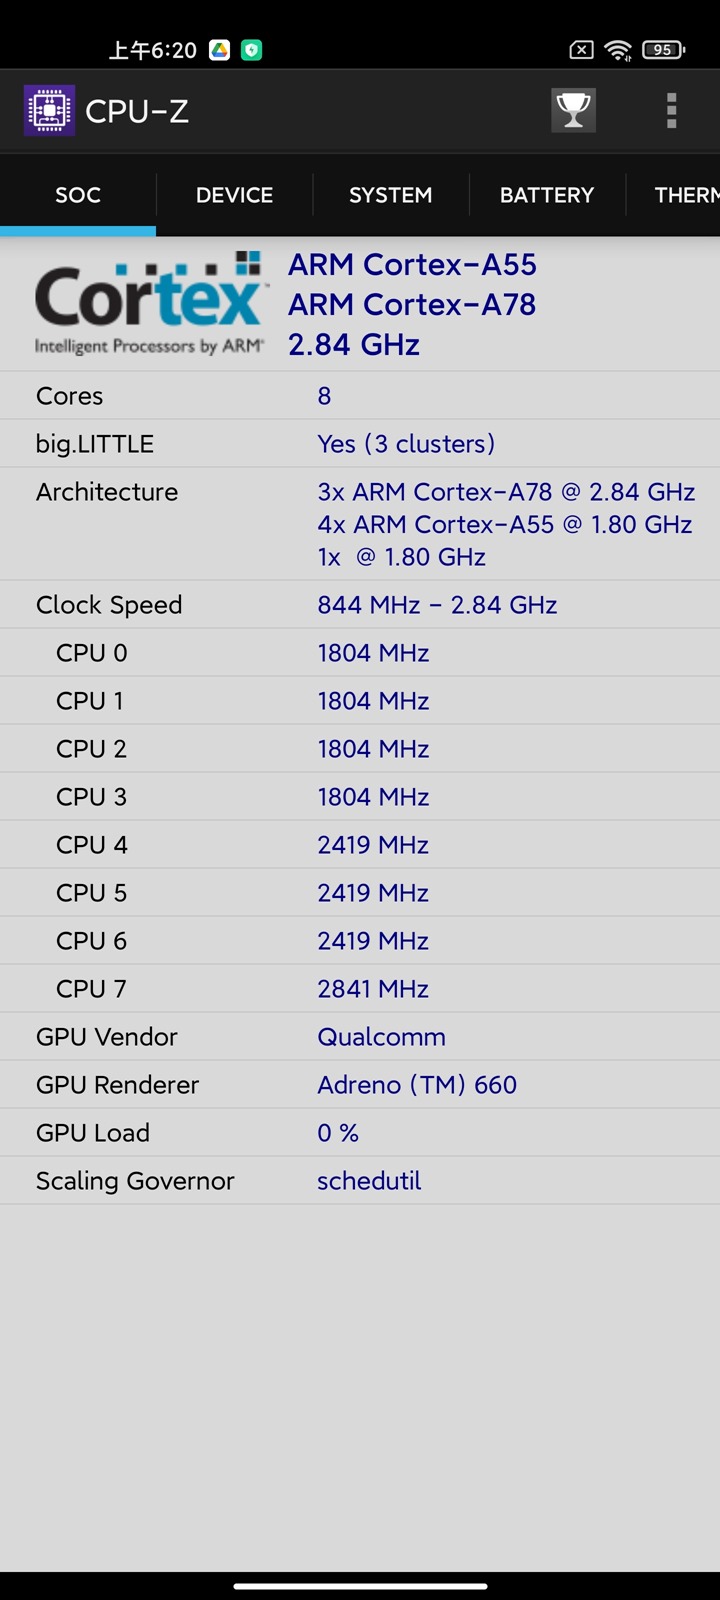Tap the Cores row
The width and height of the screenshot is (720, 1600).
360,396
